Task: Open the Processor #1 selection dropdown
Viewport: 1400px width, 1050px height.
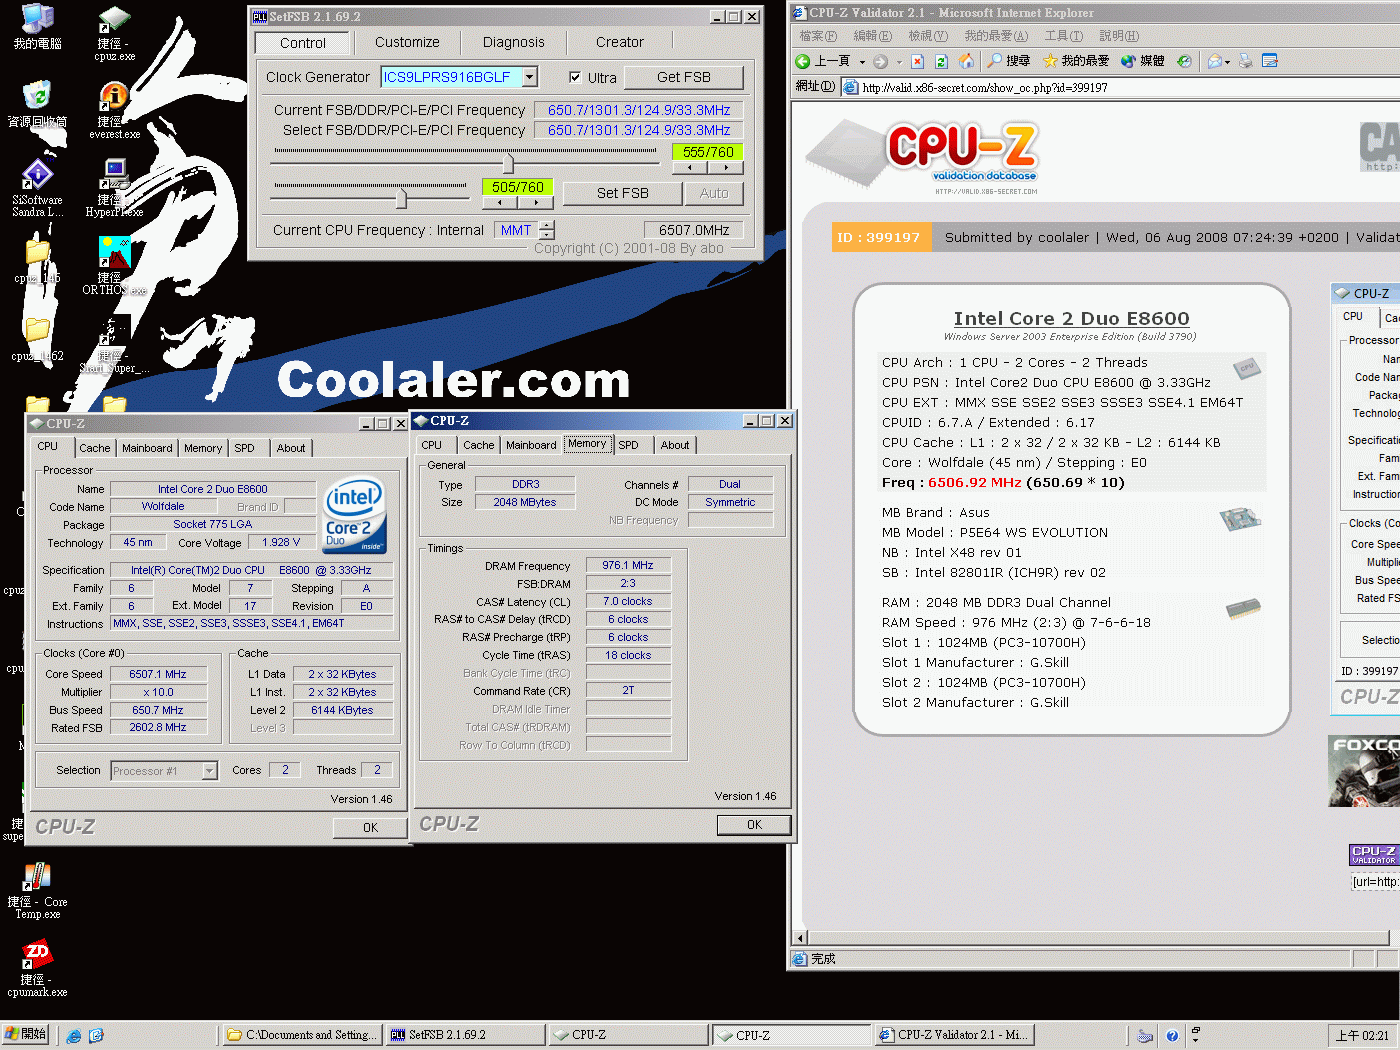Action: coord(210,771)
